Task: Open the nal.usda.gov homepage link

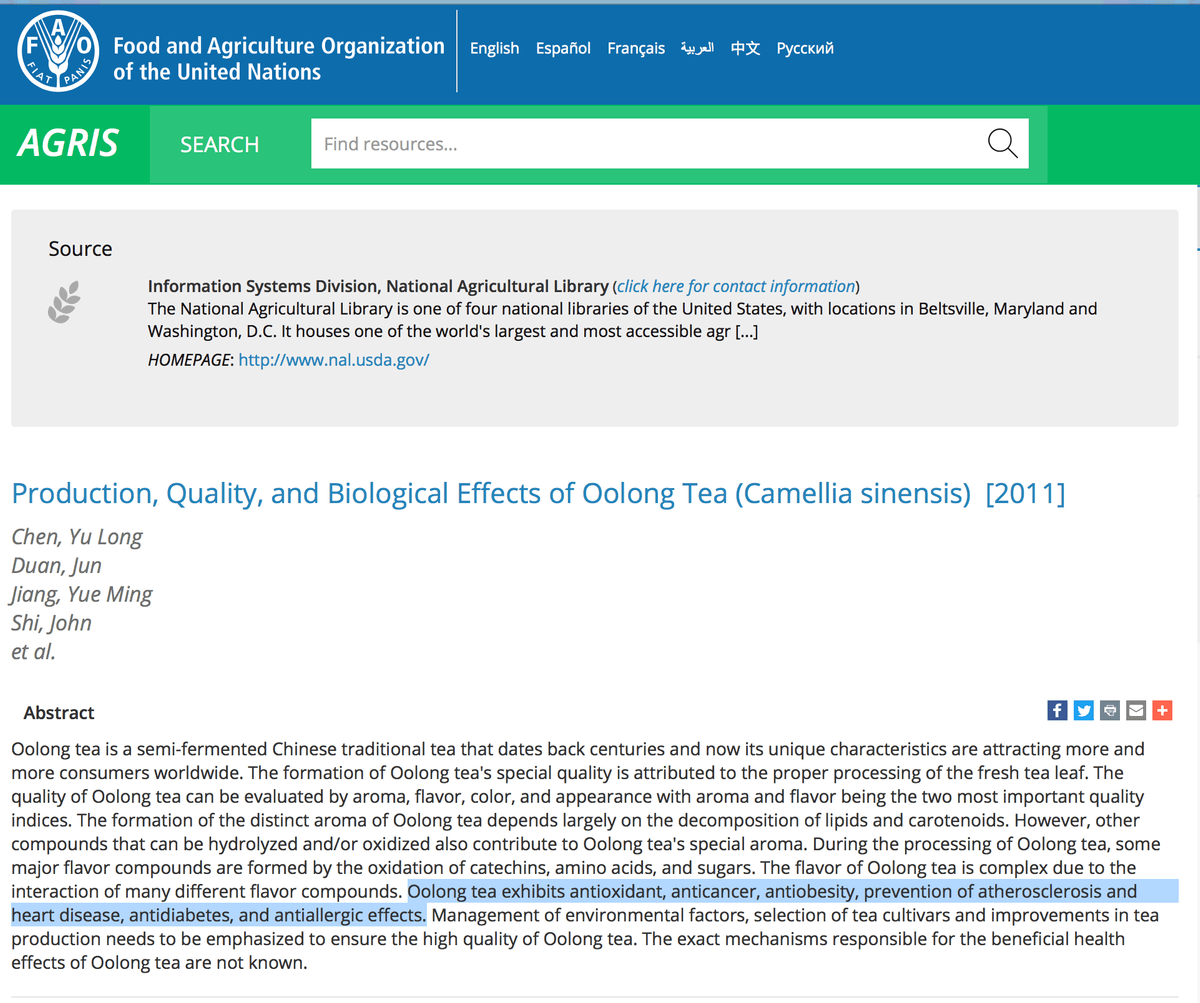Action: pos(334,359)
